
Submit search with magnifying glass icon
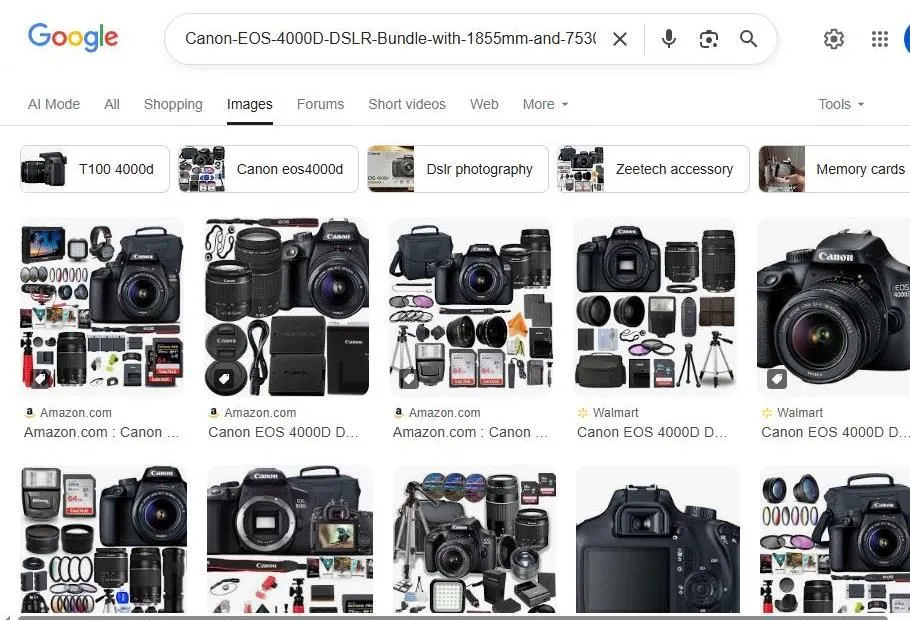[749, 39]
